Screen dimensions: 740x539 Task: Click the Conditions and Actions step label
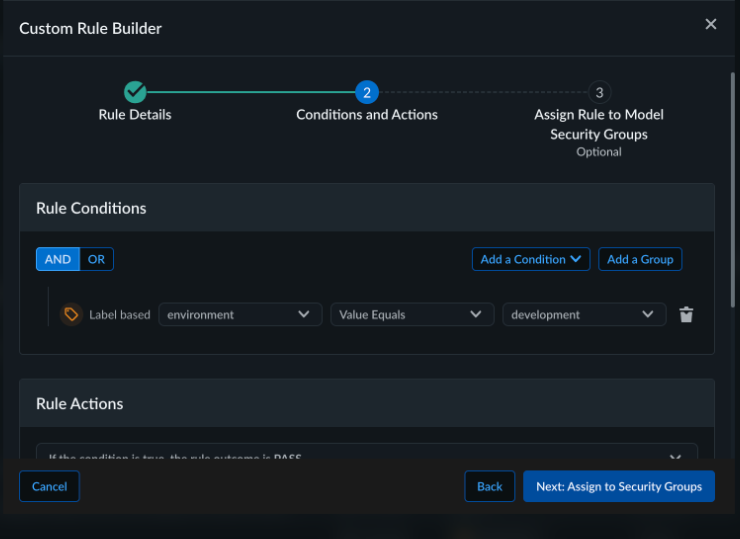tap(367, 115)
